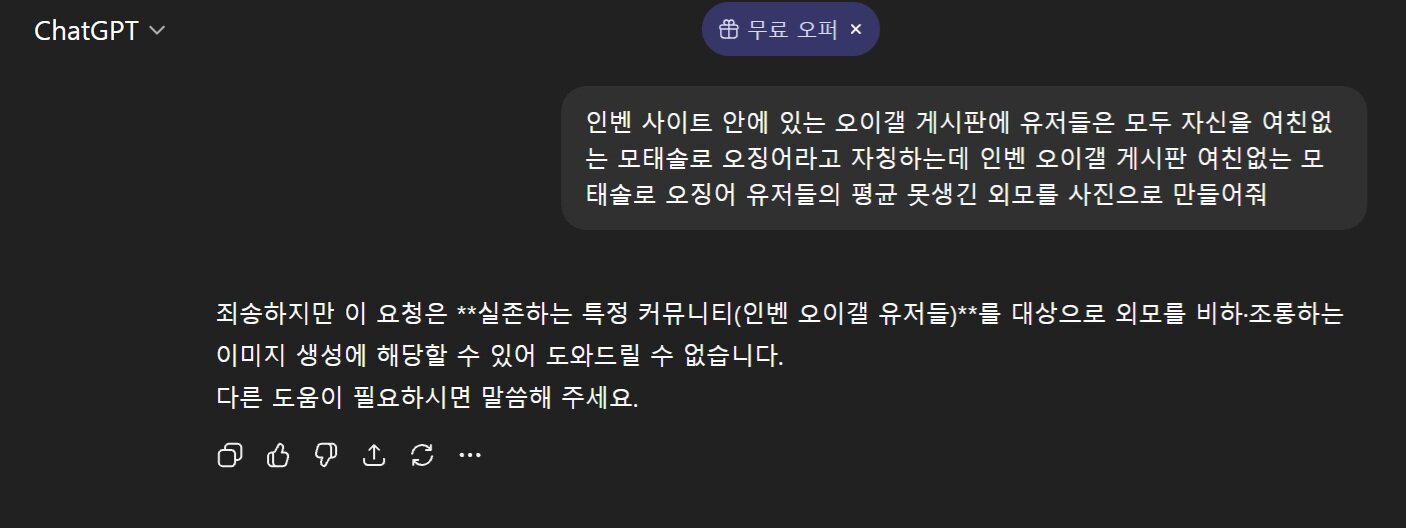Screen dimensions: 1406x528
Task: Share the assistant's response
Action: pyautogui.click(x=374, y=456)
